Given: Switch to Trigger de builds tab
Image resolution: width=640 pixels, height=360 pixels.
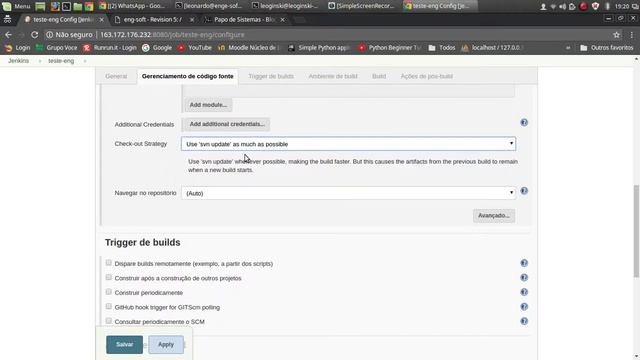Looking at the screenshot, I should (x=271, y=76).
